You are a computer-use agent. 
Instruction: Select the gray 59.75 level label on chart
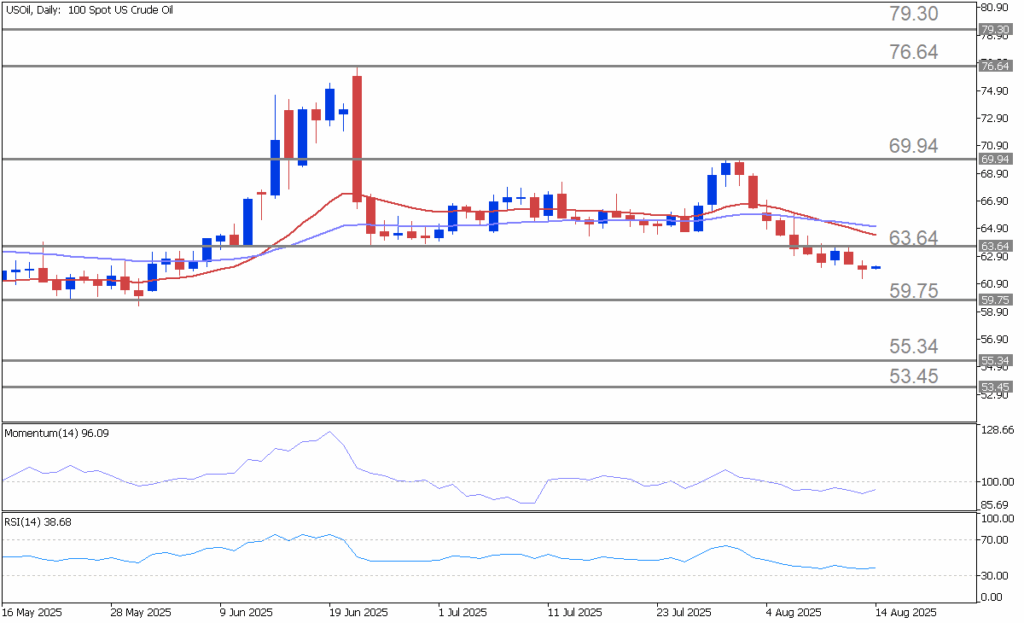tap(913, 291)
